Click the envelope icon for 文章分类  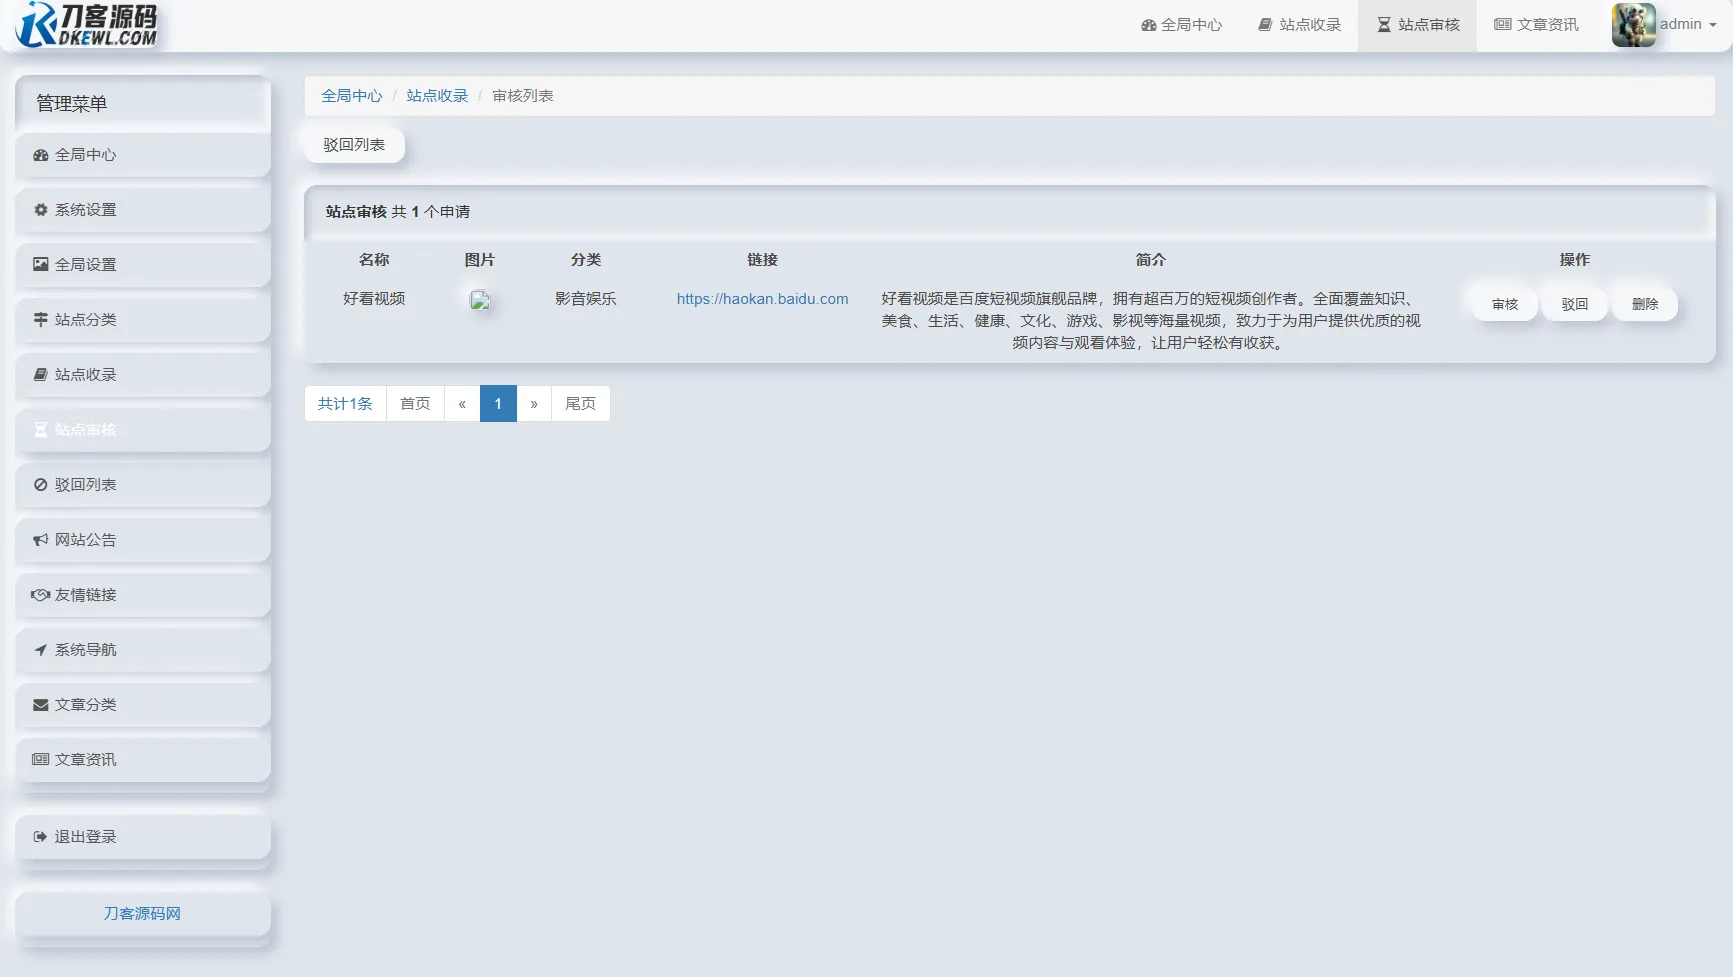click(x=40, y=704)
